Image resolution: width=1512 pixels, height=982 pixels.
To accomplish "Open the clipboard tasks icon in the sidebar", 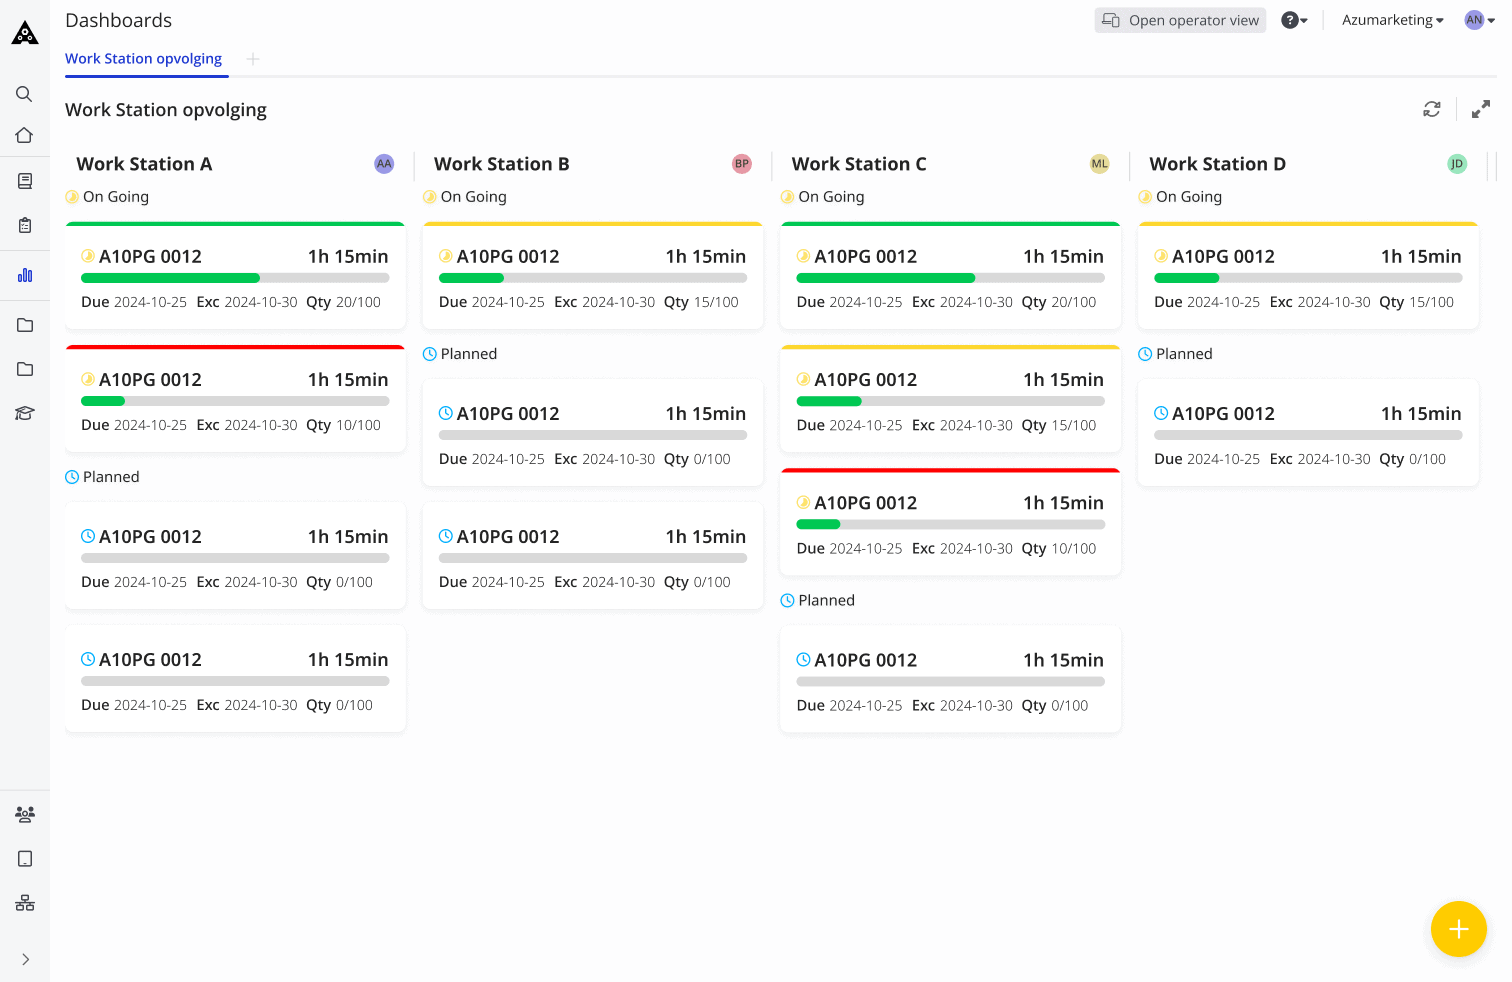I will [24, 225].
